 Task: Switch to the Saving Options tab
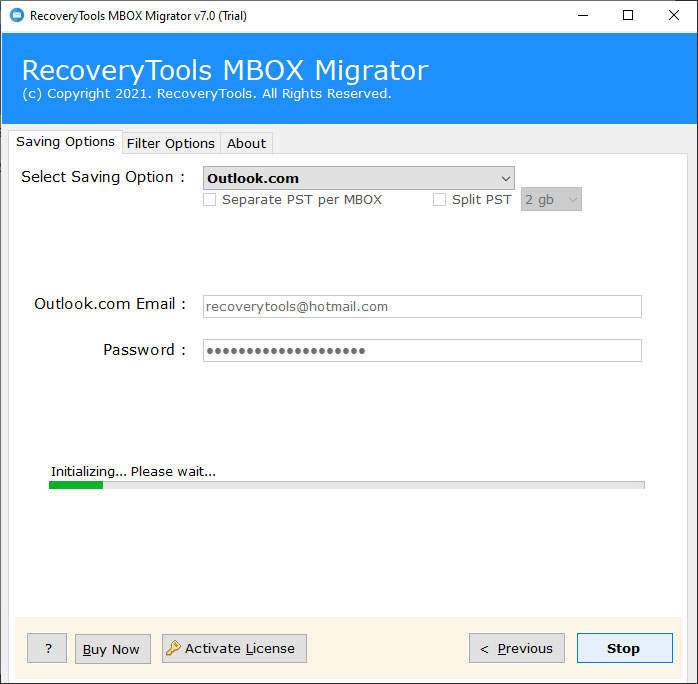coord(65,142)
